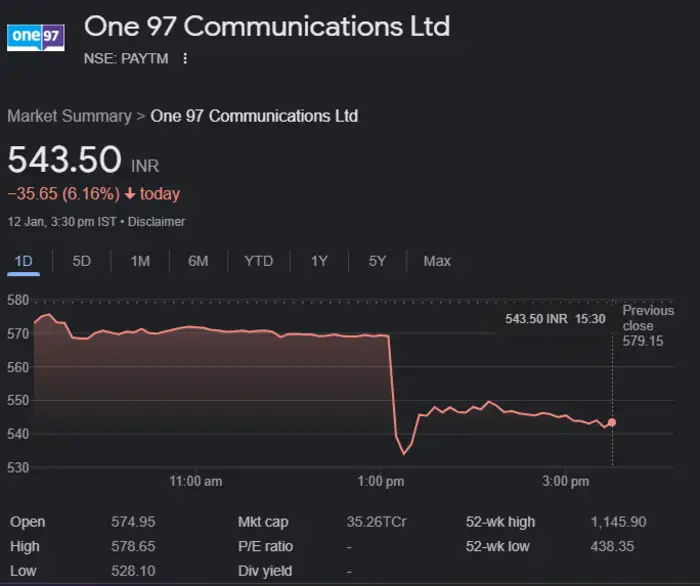700x586 pixels.
Task: Switch to the 1M chart tab
Action: [x=140, y=261]
